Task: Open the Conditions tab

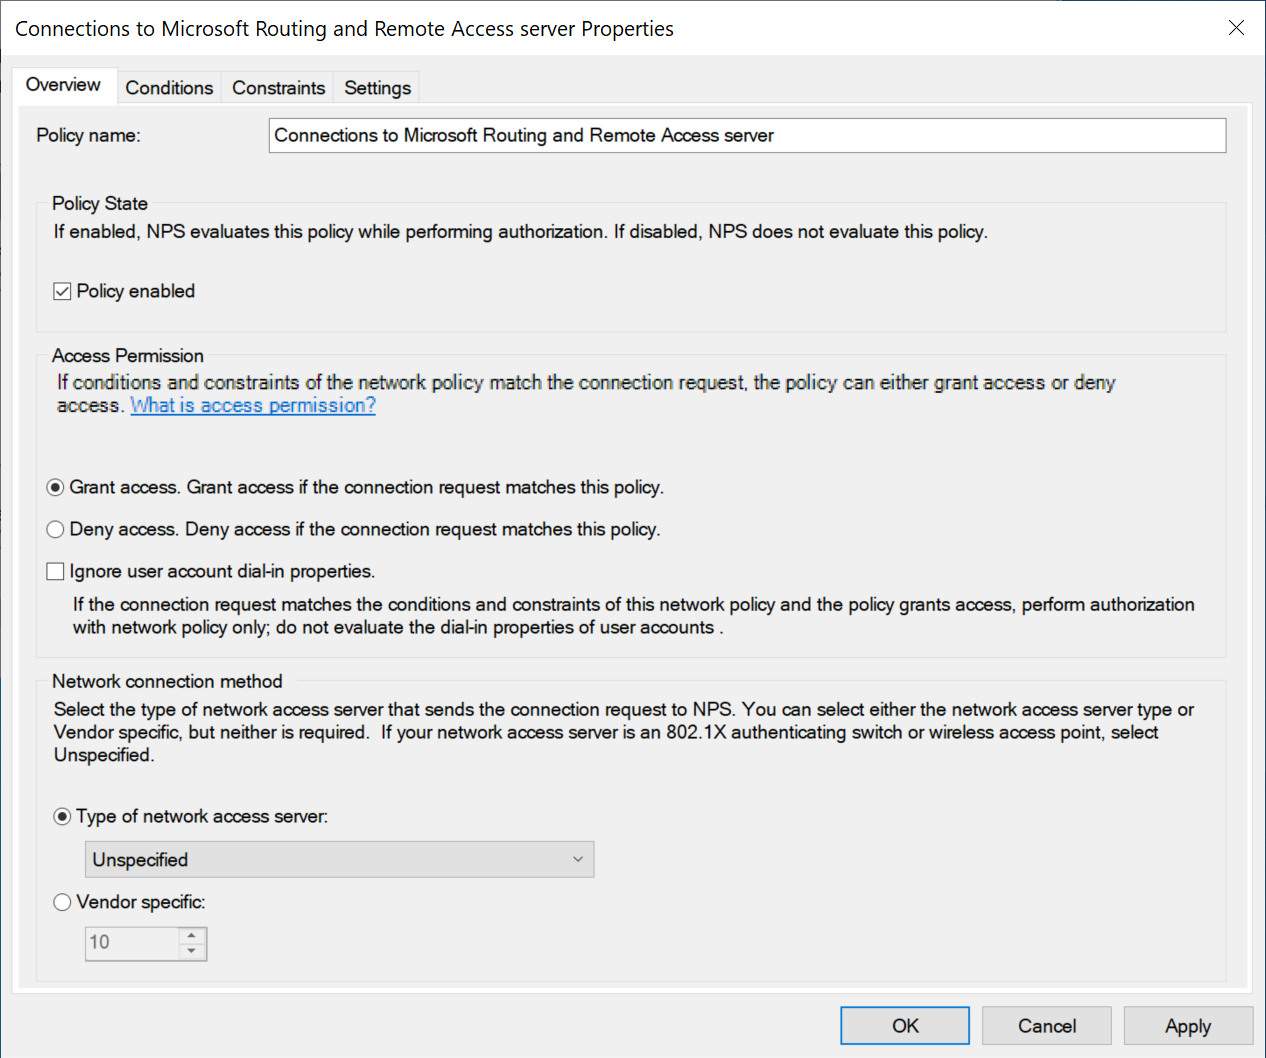Action: point(169,88)
